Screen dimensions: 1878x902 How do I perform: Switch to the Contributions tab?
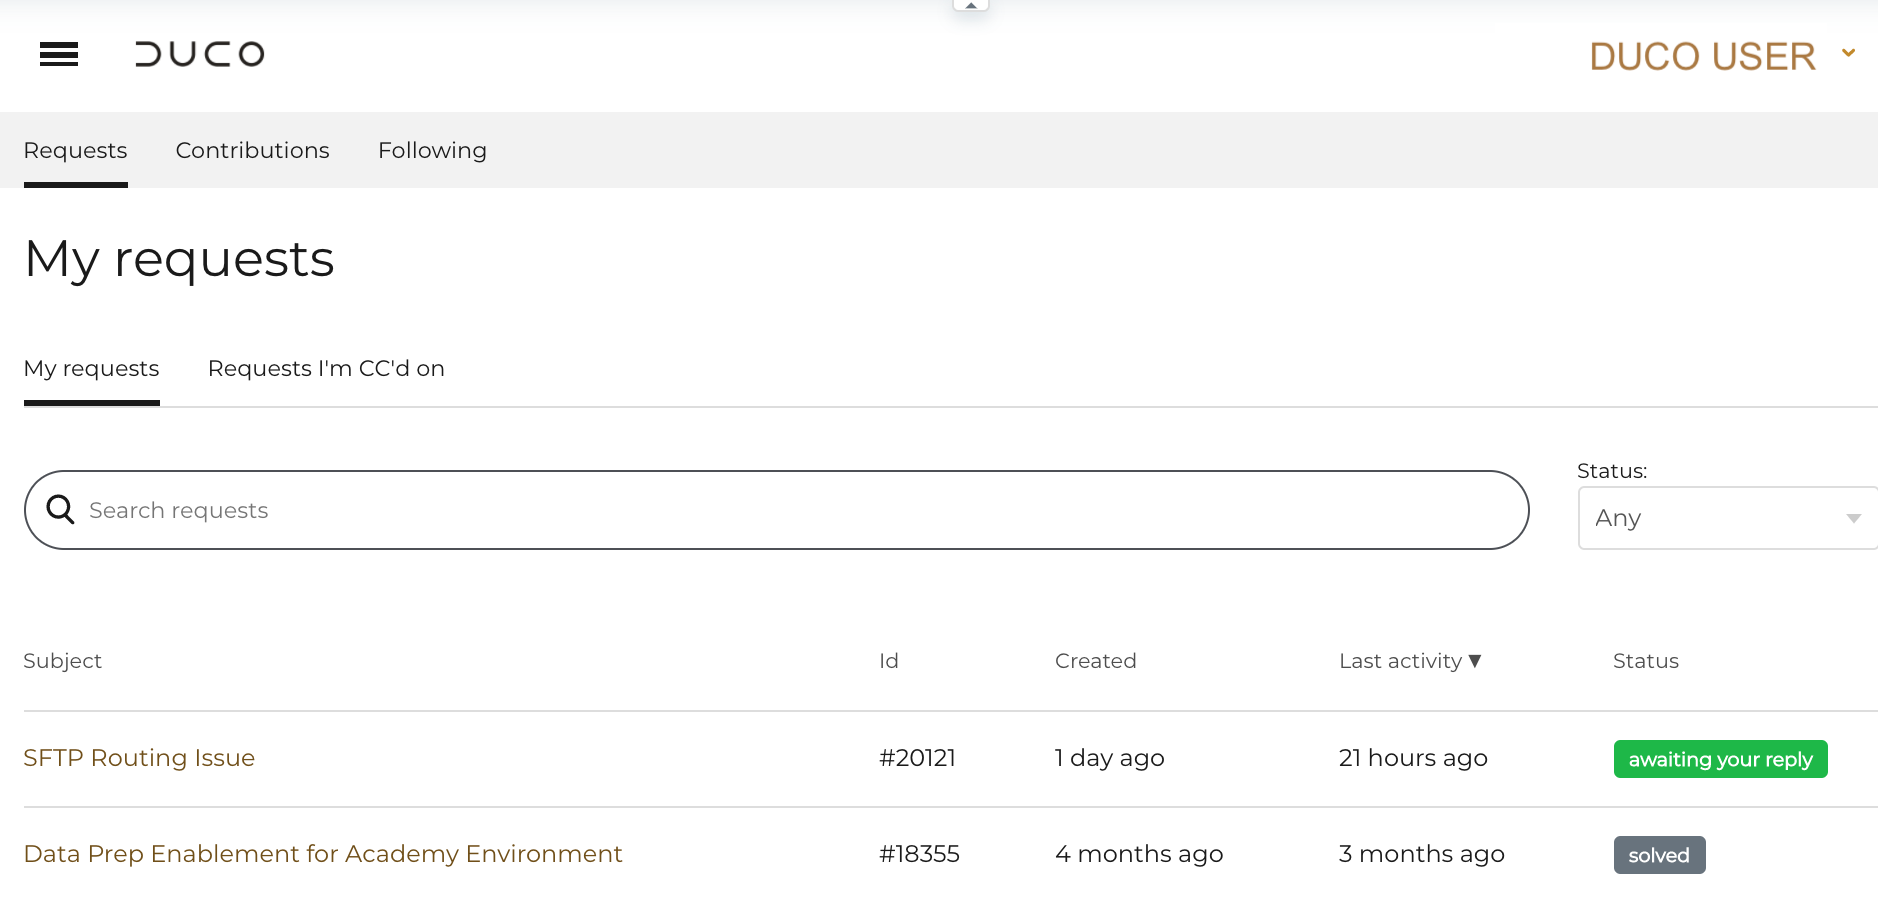253,150
